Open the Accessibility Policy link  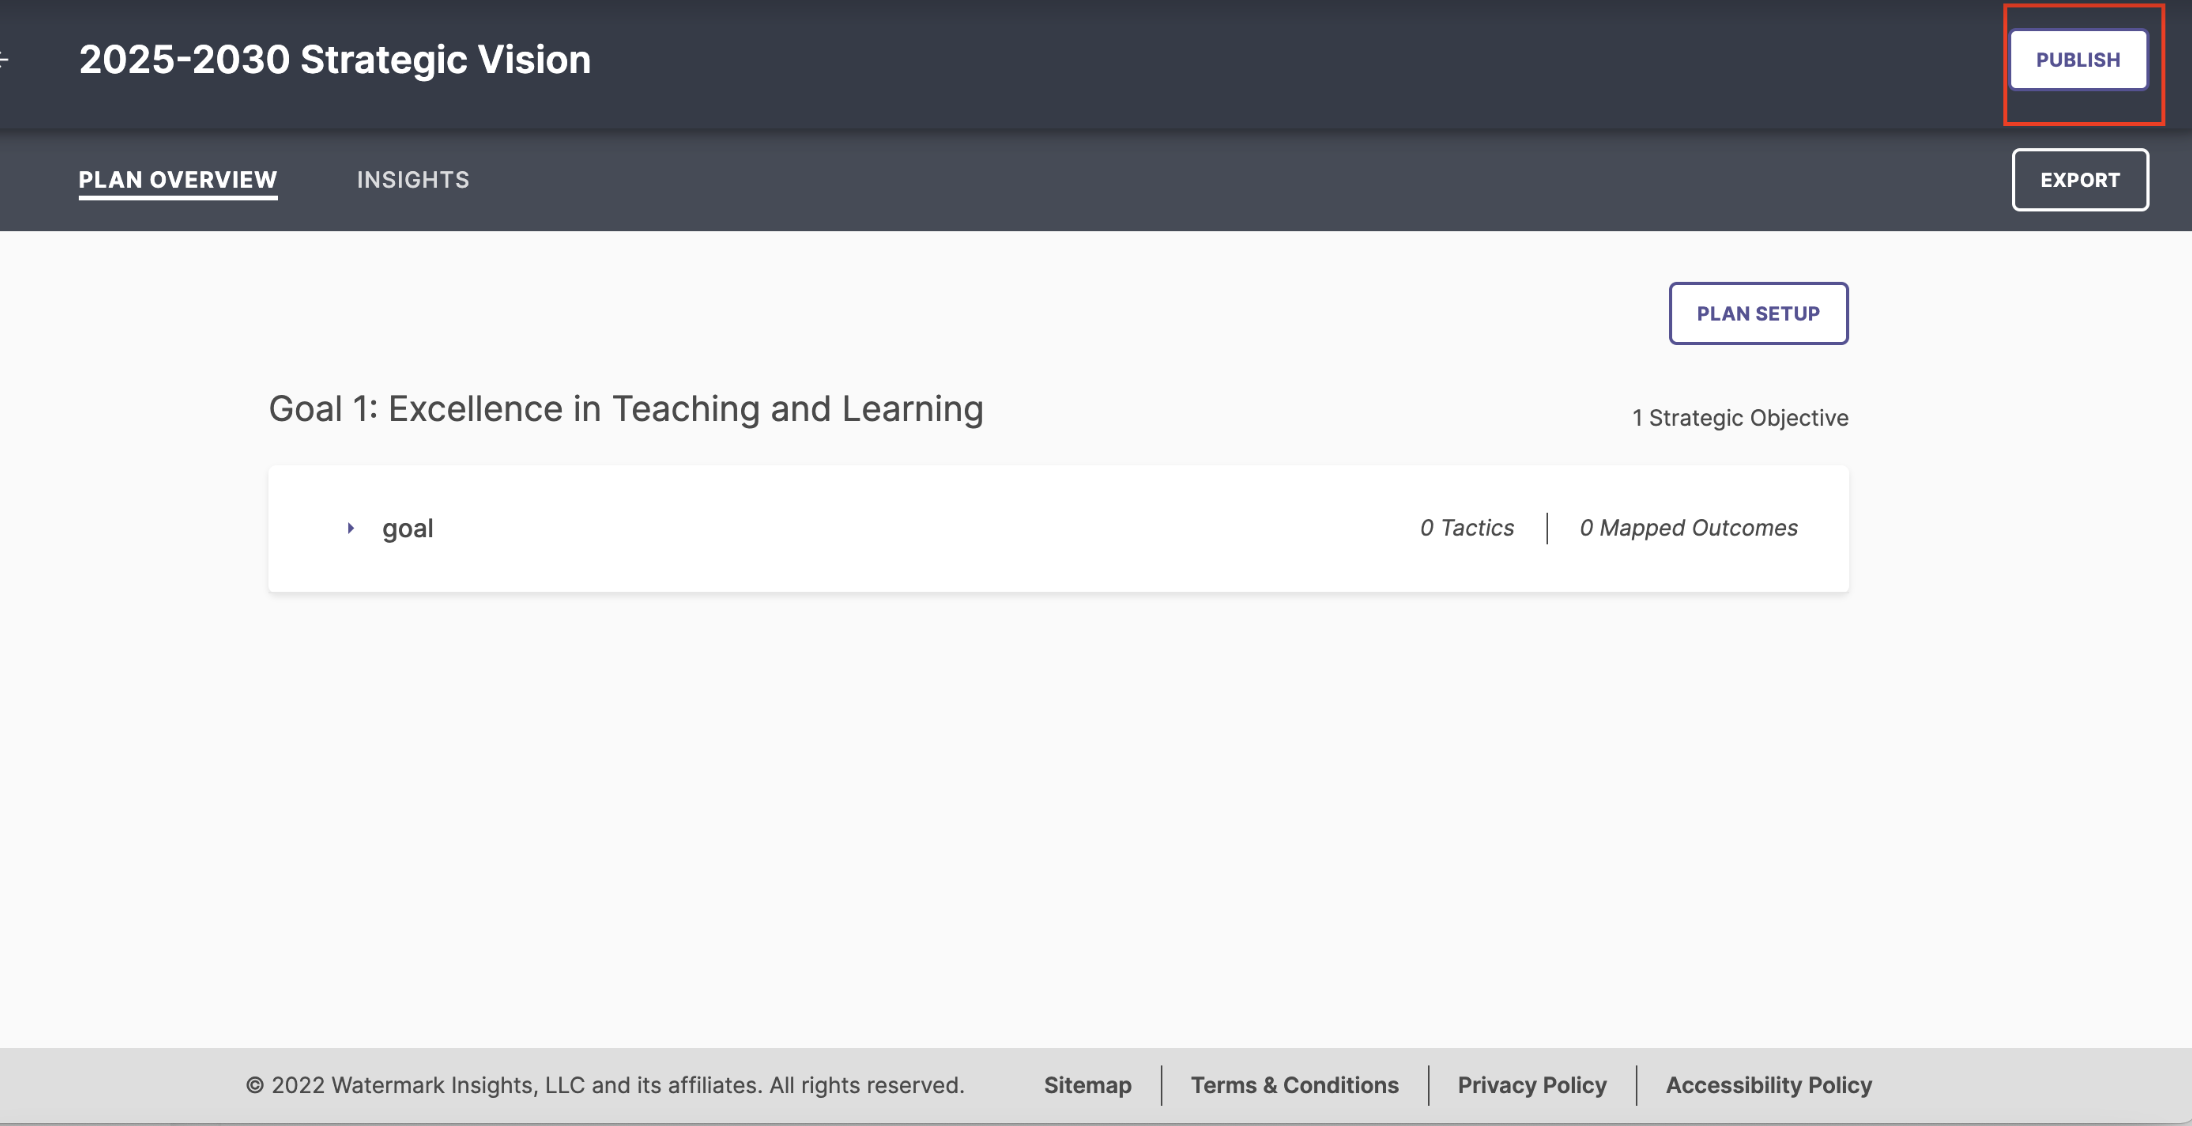(1768, 1085)
